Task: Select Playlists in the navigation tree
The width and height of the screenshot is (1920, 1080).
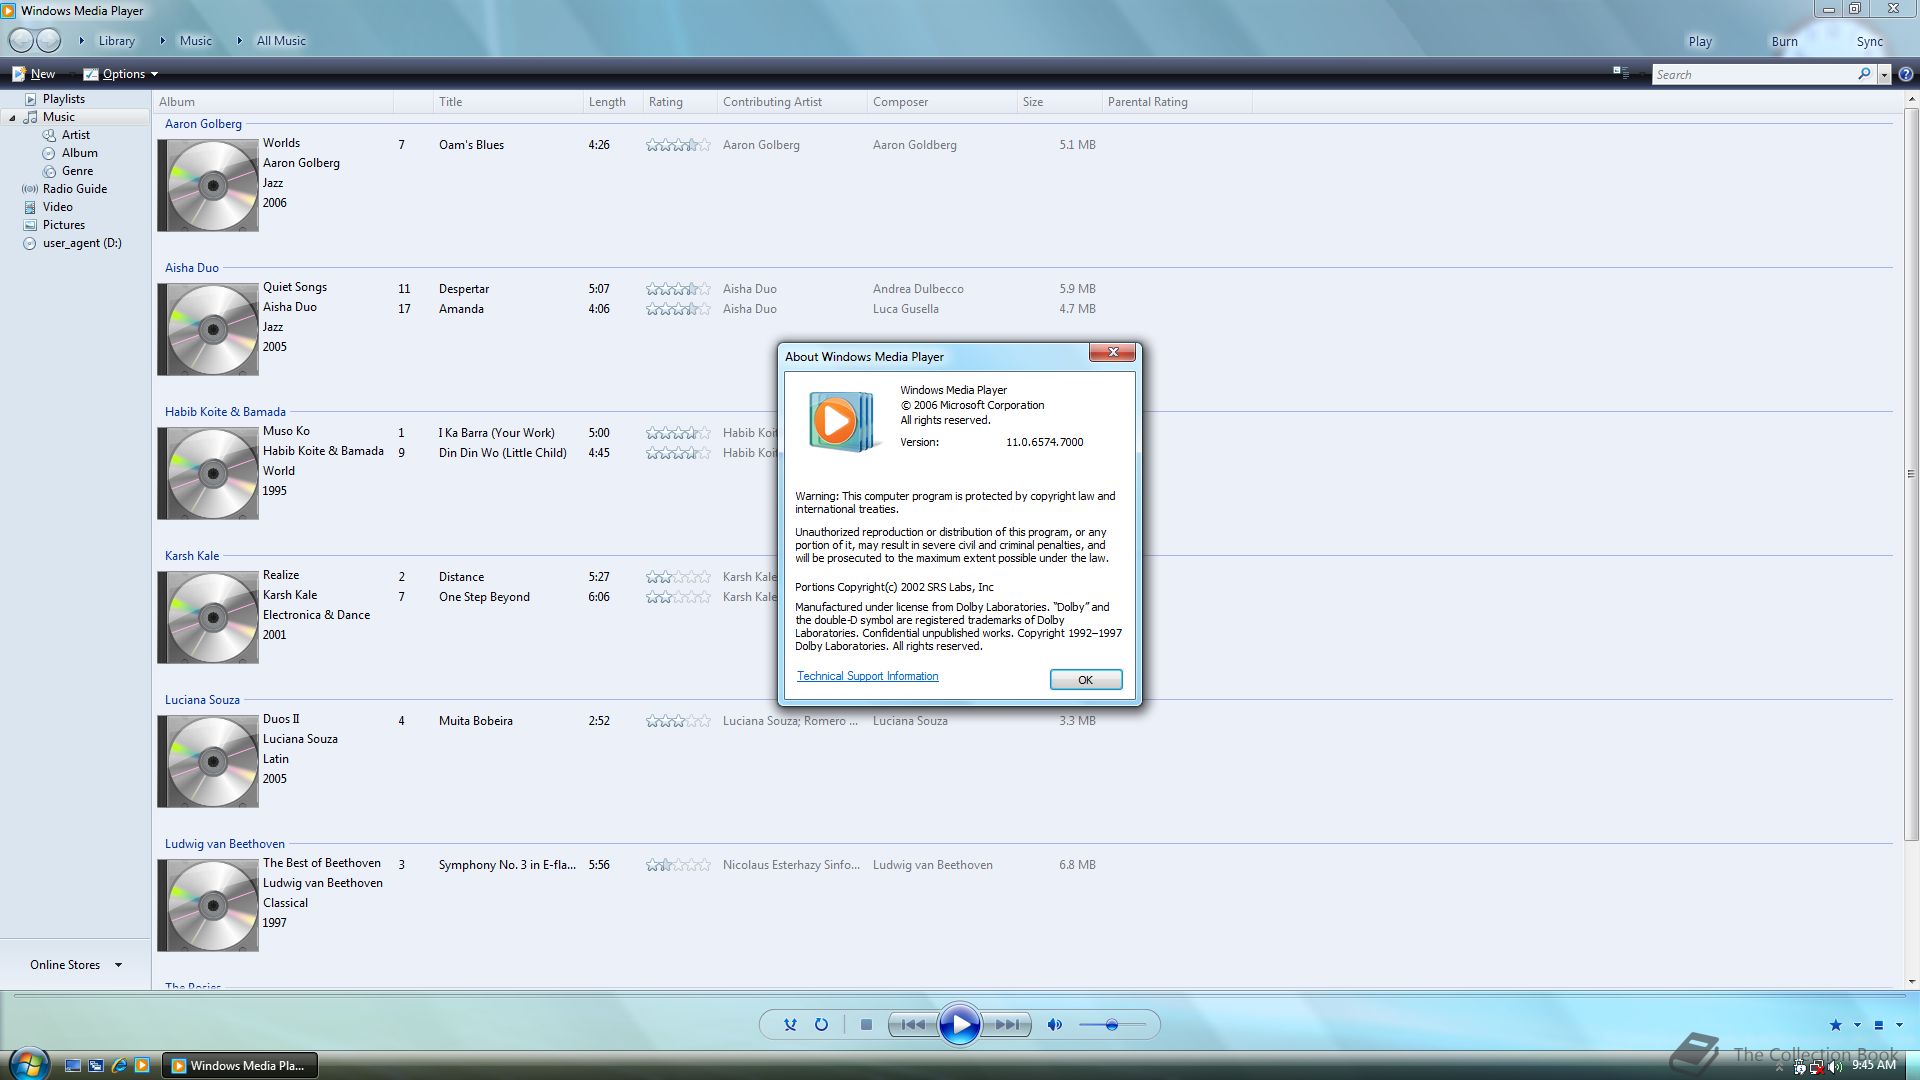Action: pyautogui.click(x=63, y=99)
